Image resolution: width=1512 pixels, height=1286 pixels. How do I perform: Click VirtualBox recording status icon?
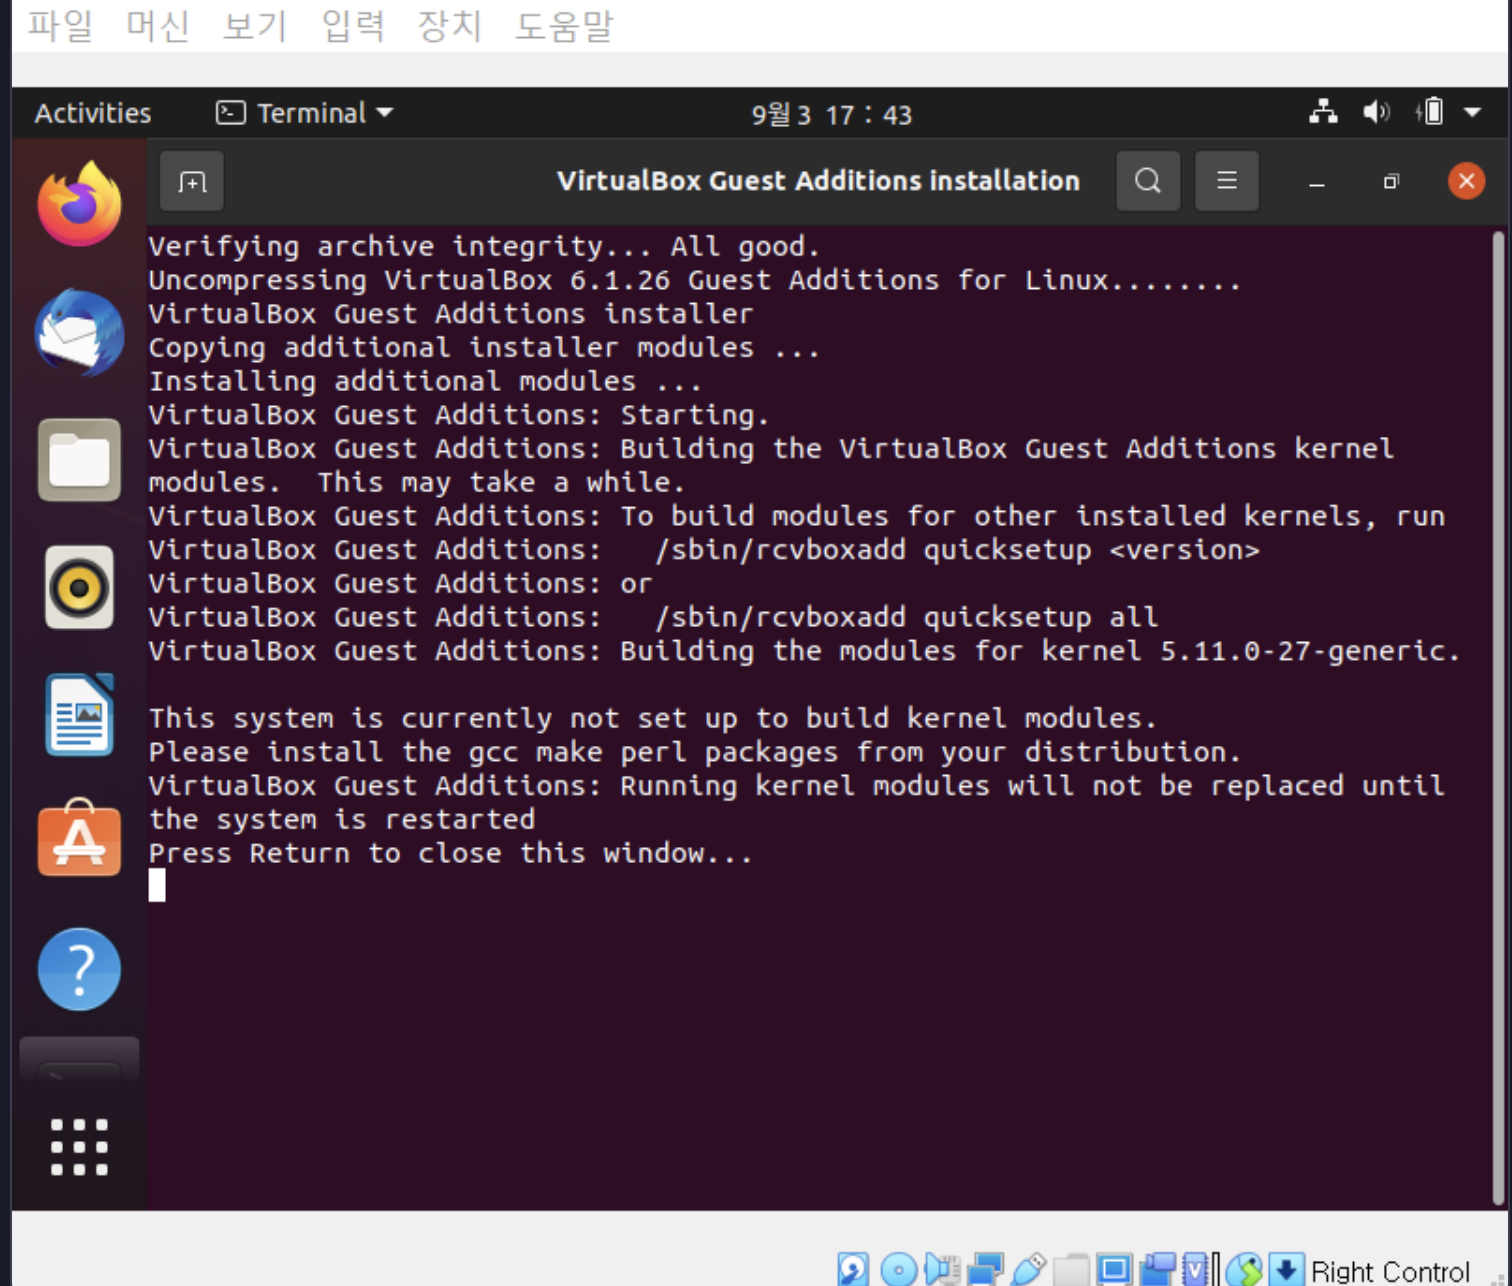[x=1158, y=1270]
